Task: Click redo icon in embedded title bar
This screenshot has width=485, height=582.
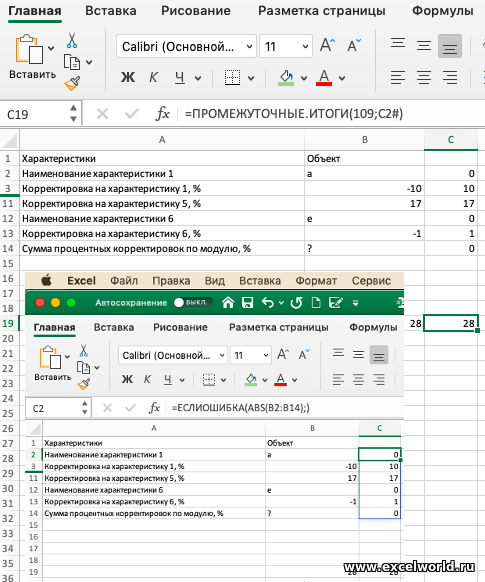Action: click(x=296, y=303)
